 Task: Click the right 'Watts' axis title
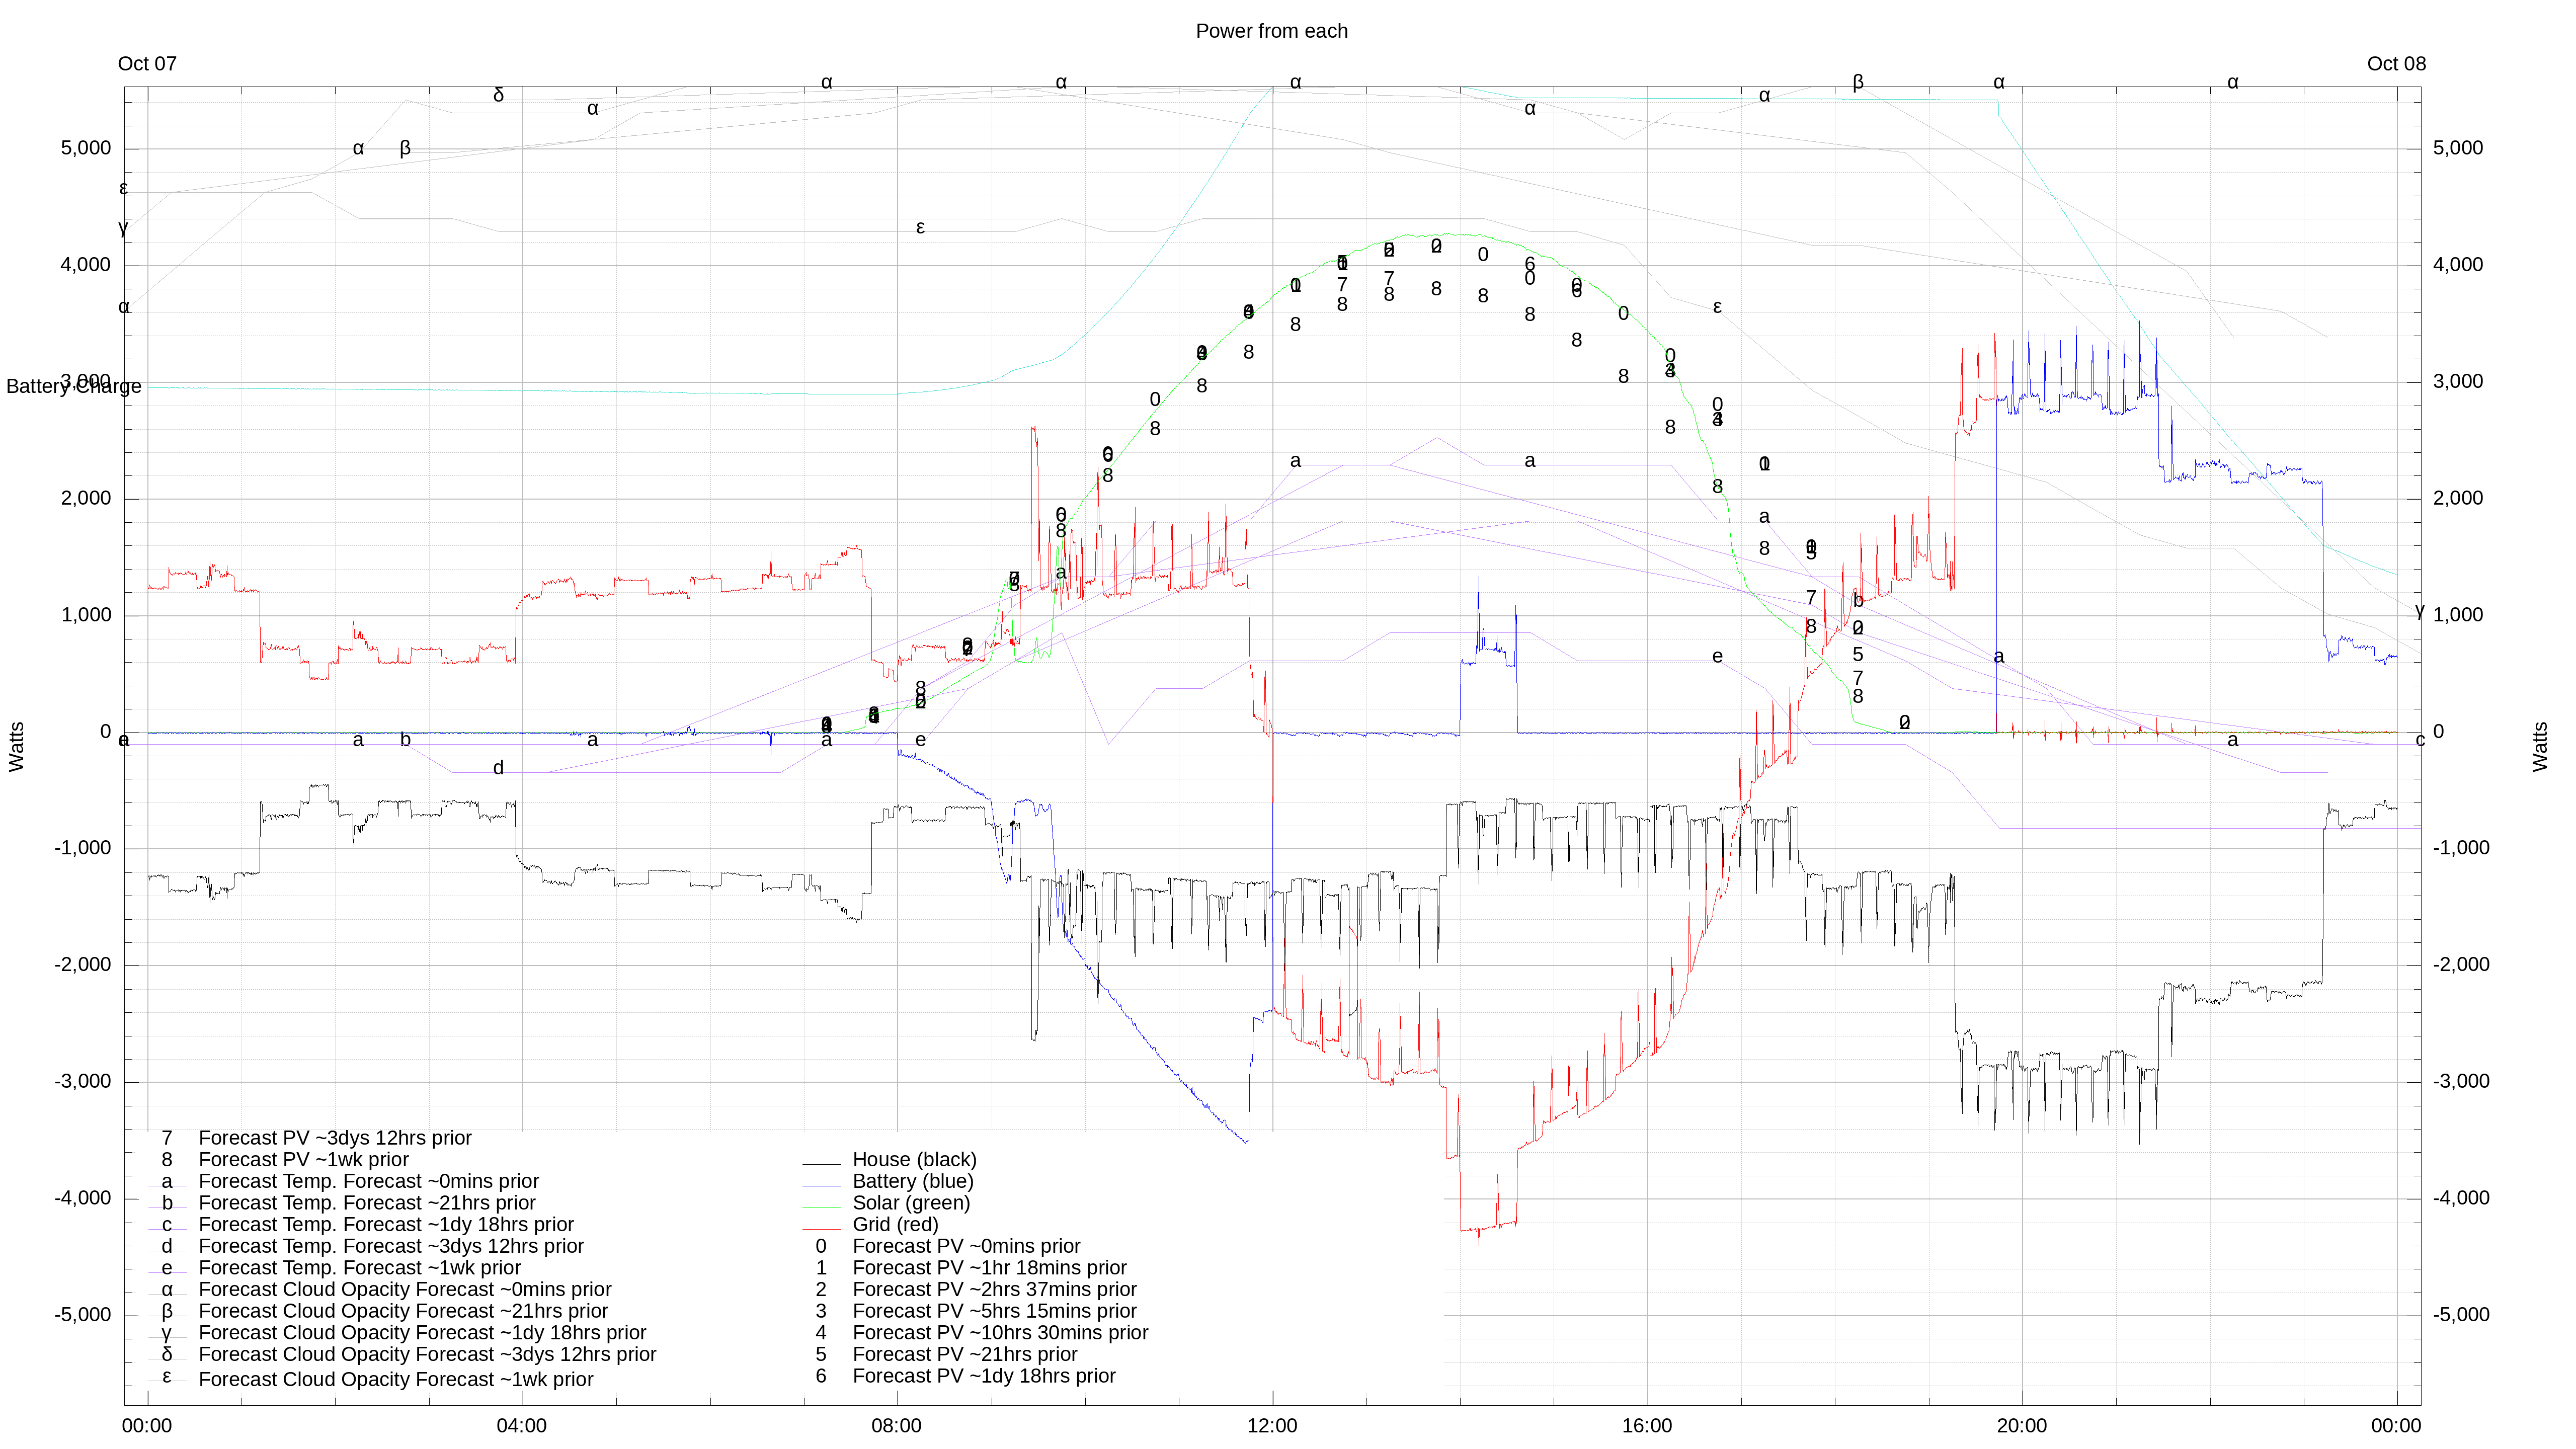2541,747
